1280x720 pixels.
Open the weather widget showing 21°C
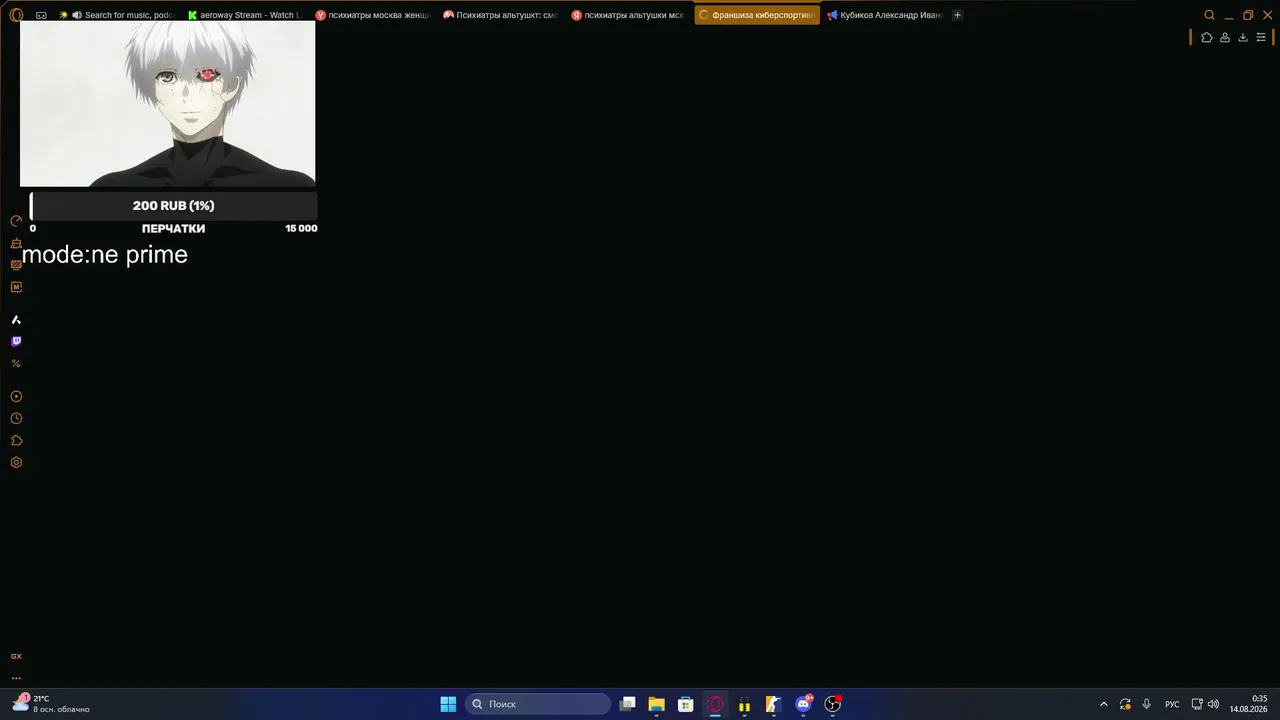point(51,704)
